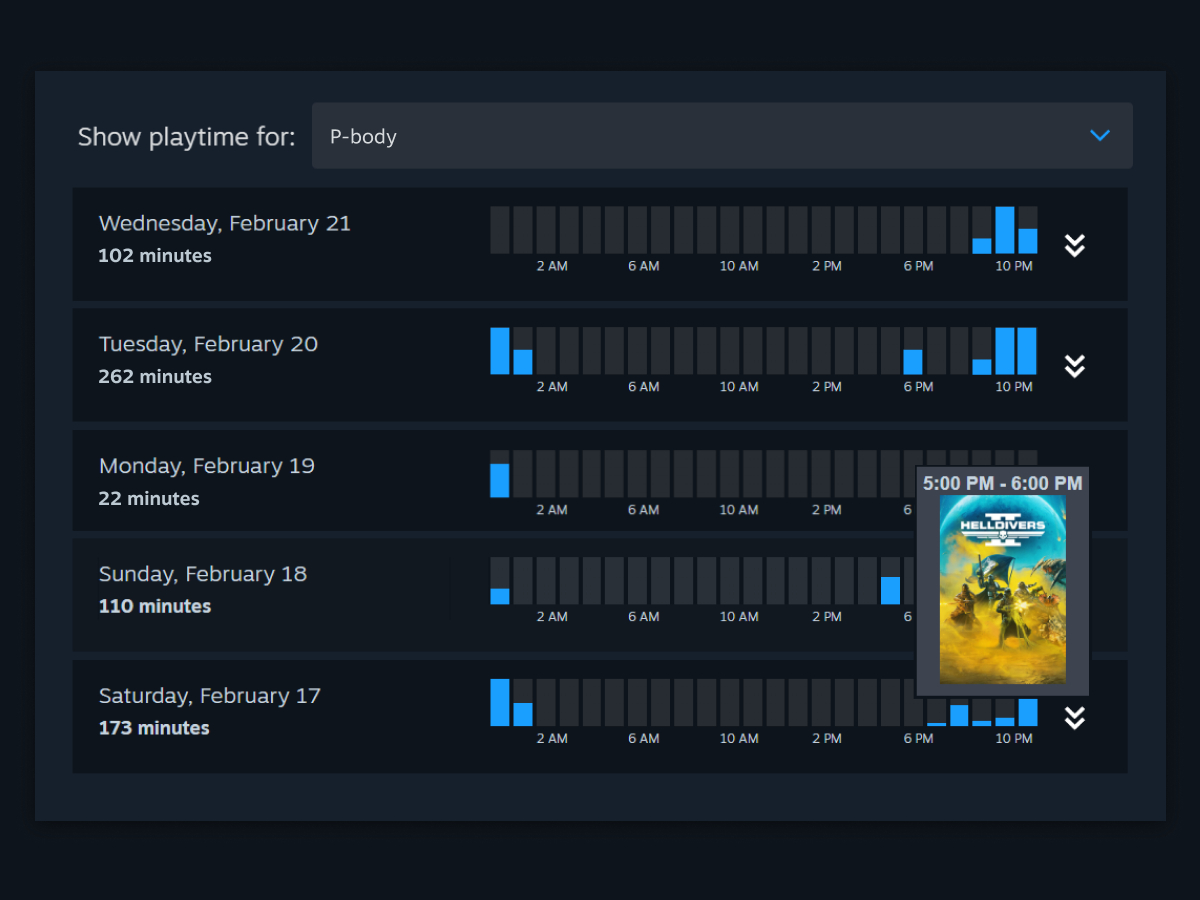The image size is (1200, 900).
Task: Click the blue dropdown arrow beside P-body
Action: click(1100, 136)
